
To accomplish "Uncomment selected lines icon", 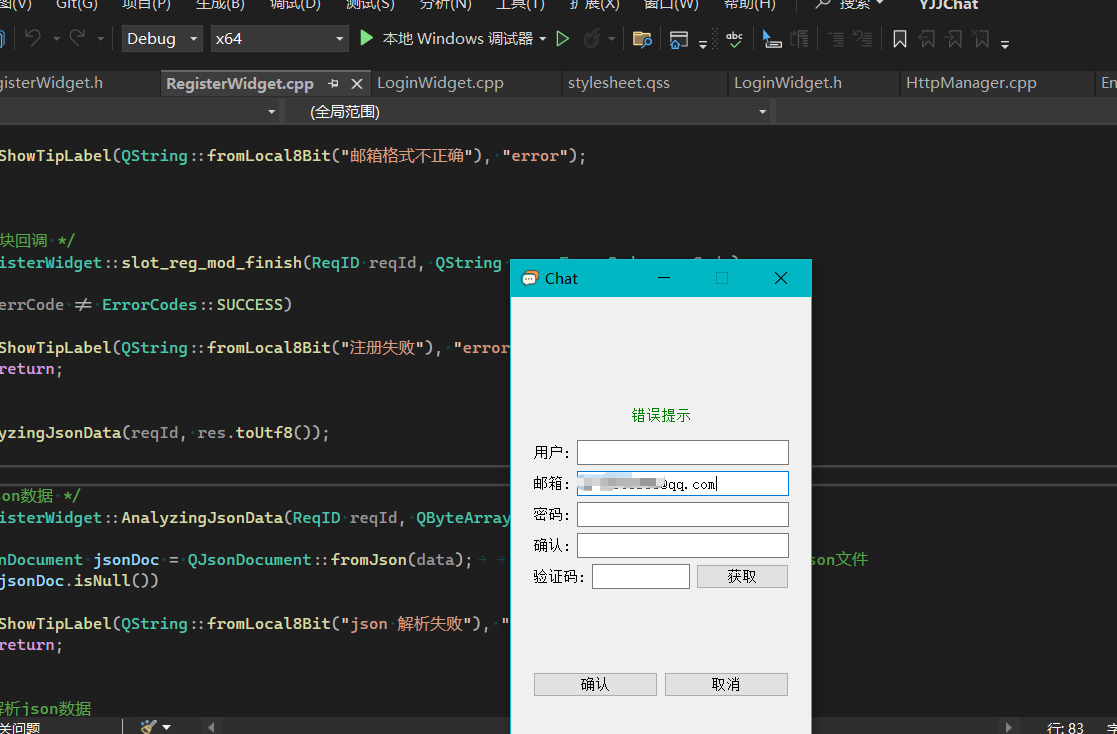I will click(x=863, y=39).
